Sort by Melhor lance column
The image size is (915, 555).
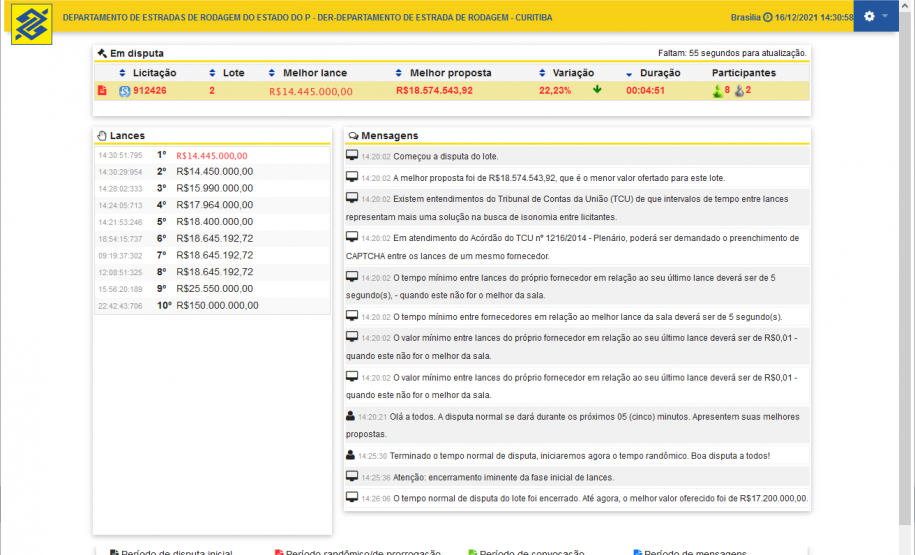tap(314, 73)
